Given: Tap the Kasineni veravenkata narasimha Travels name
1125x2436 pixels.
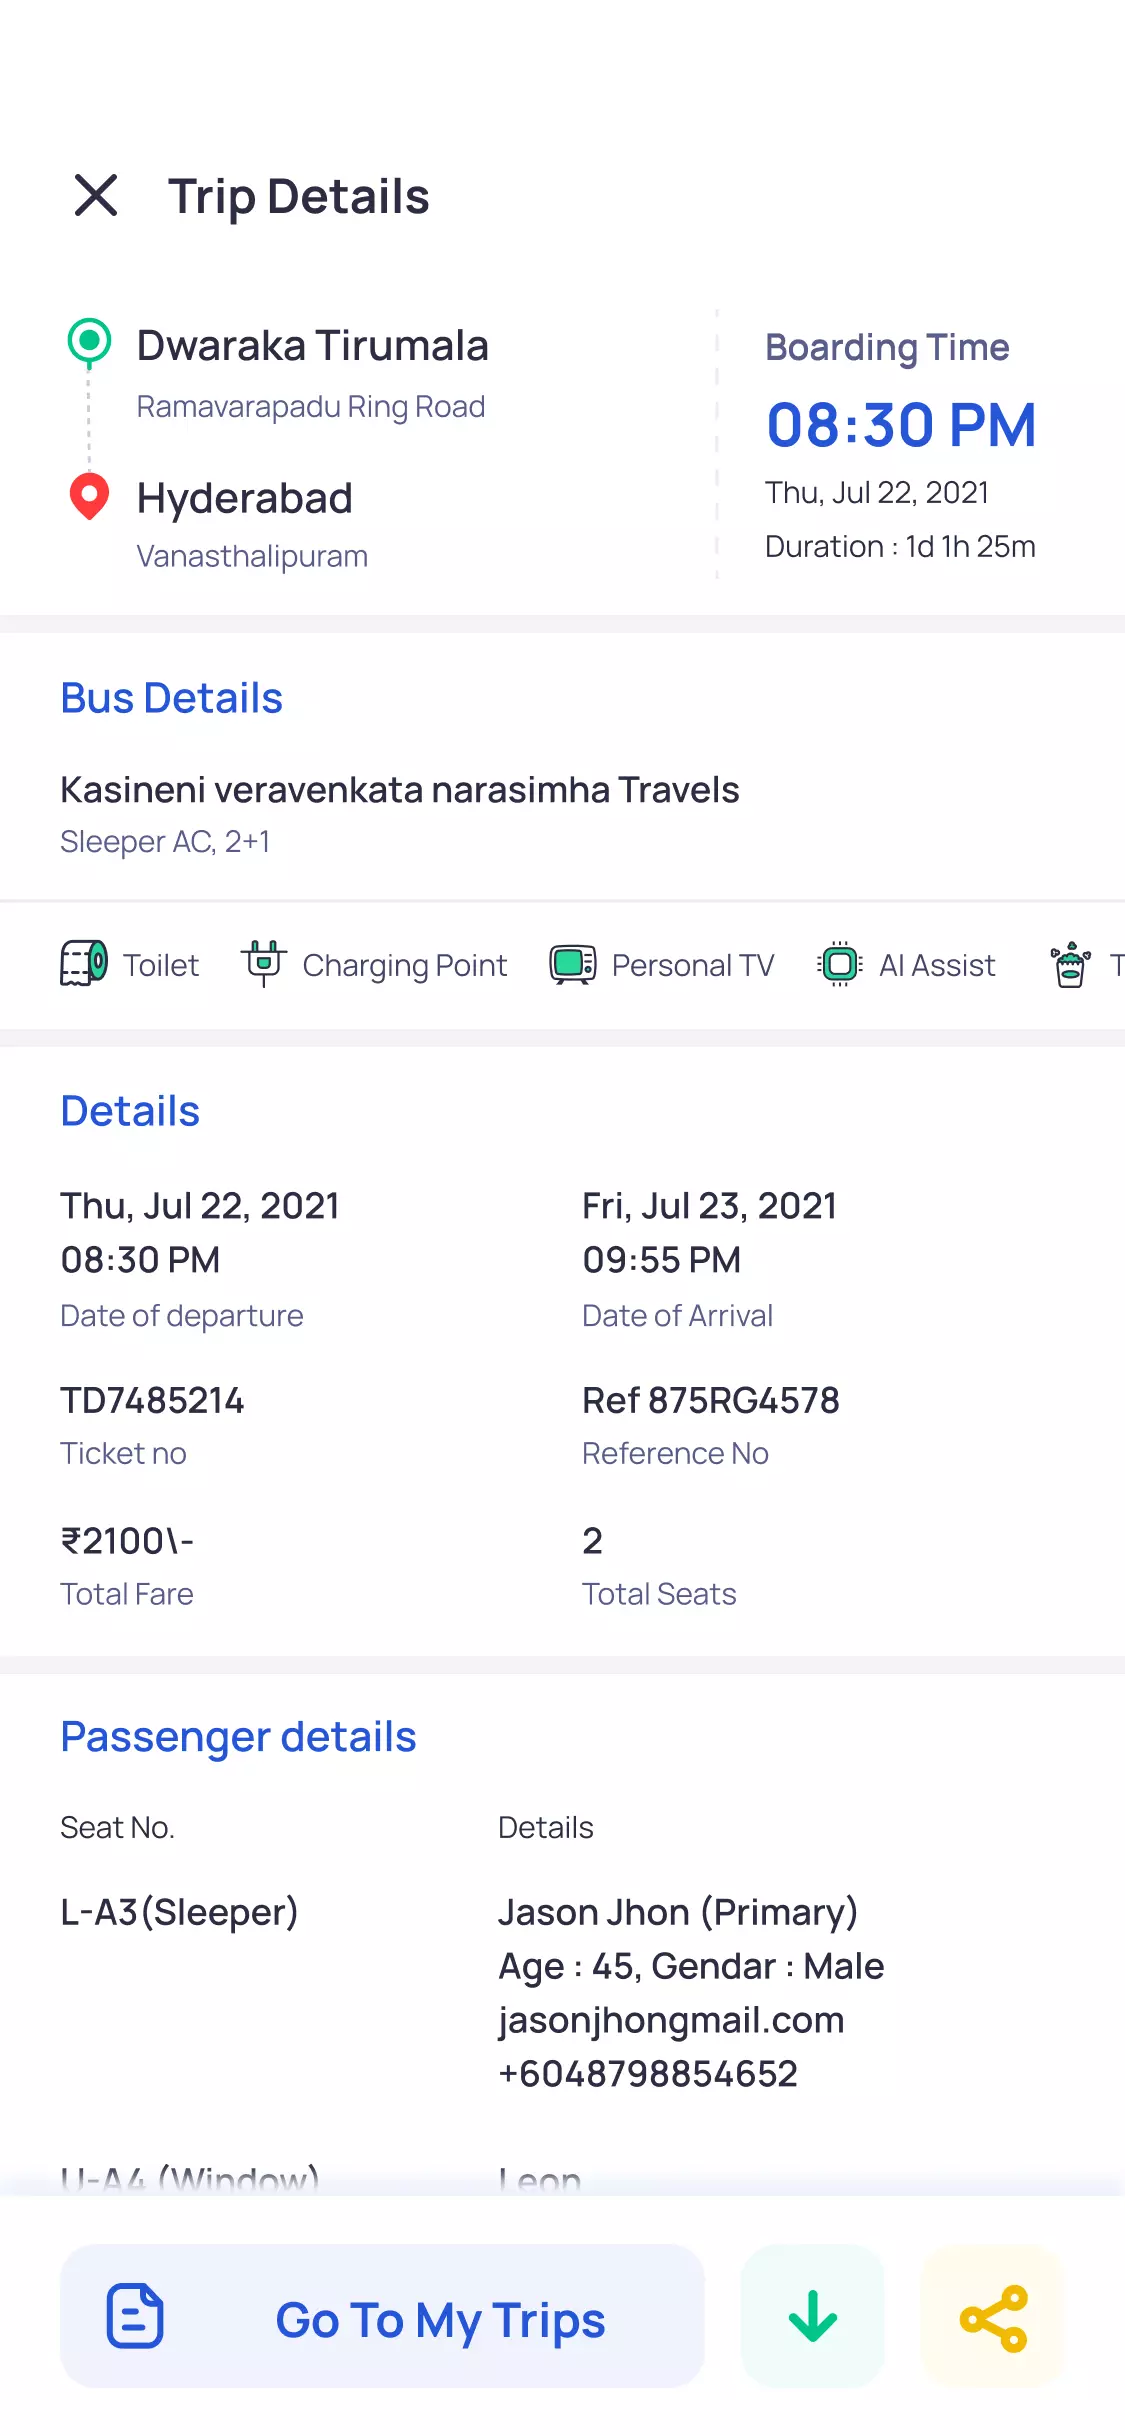Looking at the screenshot, I should tap(400, 790).
